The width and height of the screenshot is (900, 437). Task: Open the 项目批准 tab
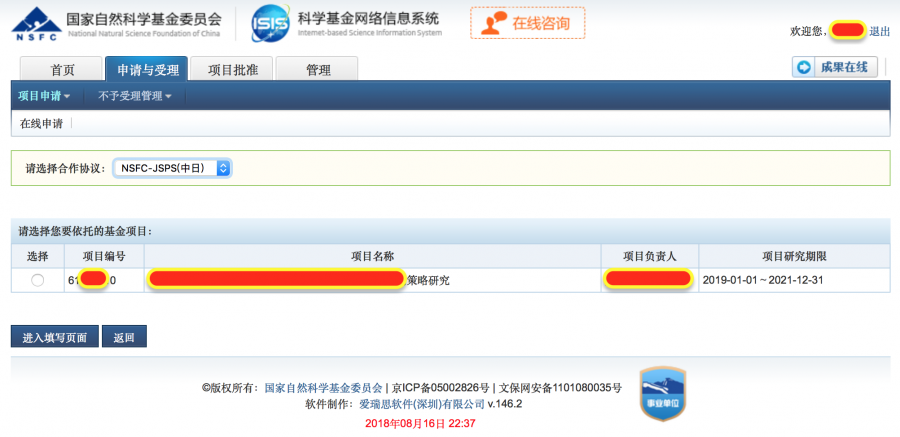pyautogui.click(x=232, y=69)
